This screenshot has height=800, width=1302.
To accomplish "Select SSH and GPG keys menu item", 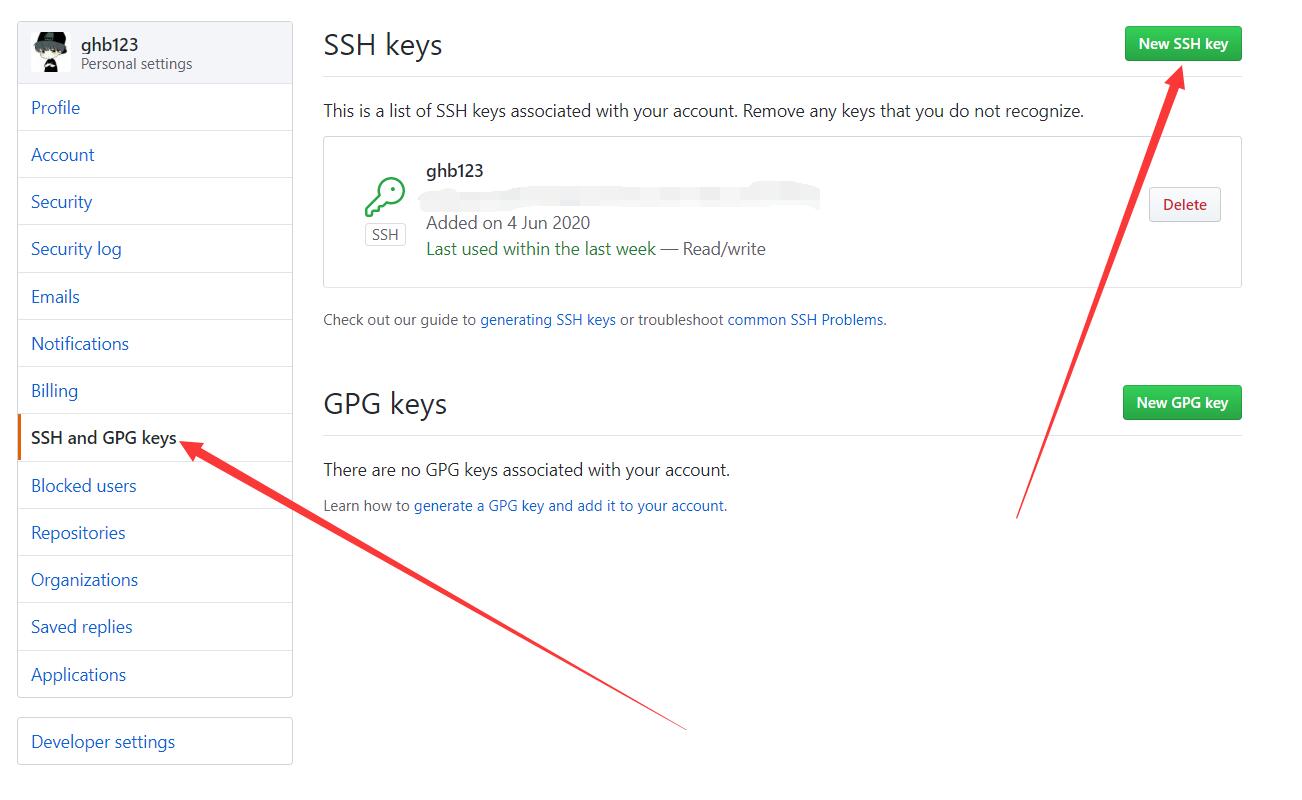I will click(x=103, y=438).
